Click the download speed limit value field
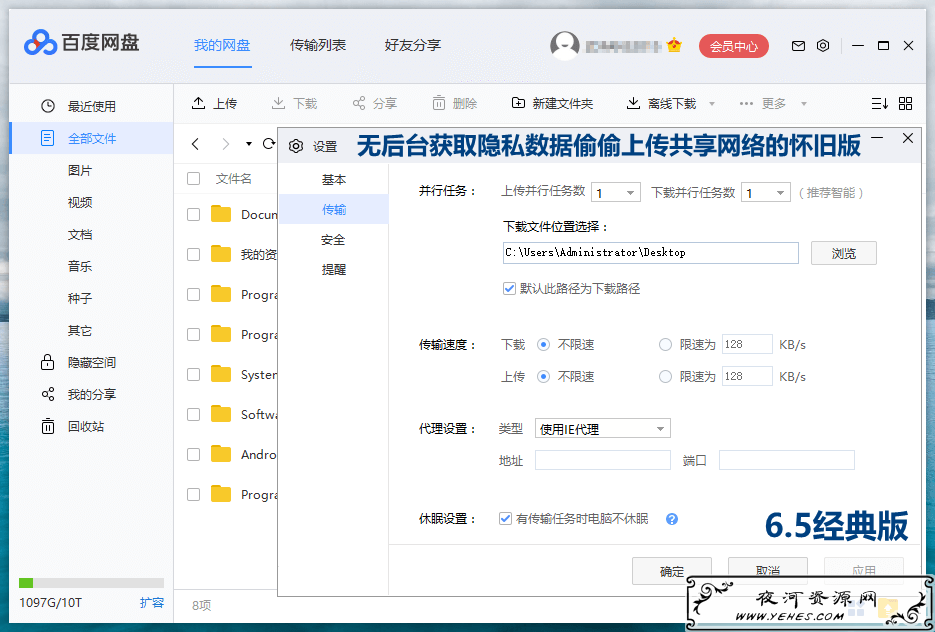 (x=747, y=345)
